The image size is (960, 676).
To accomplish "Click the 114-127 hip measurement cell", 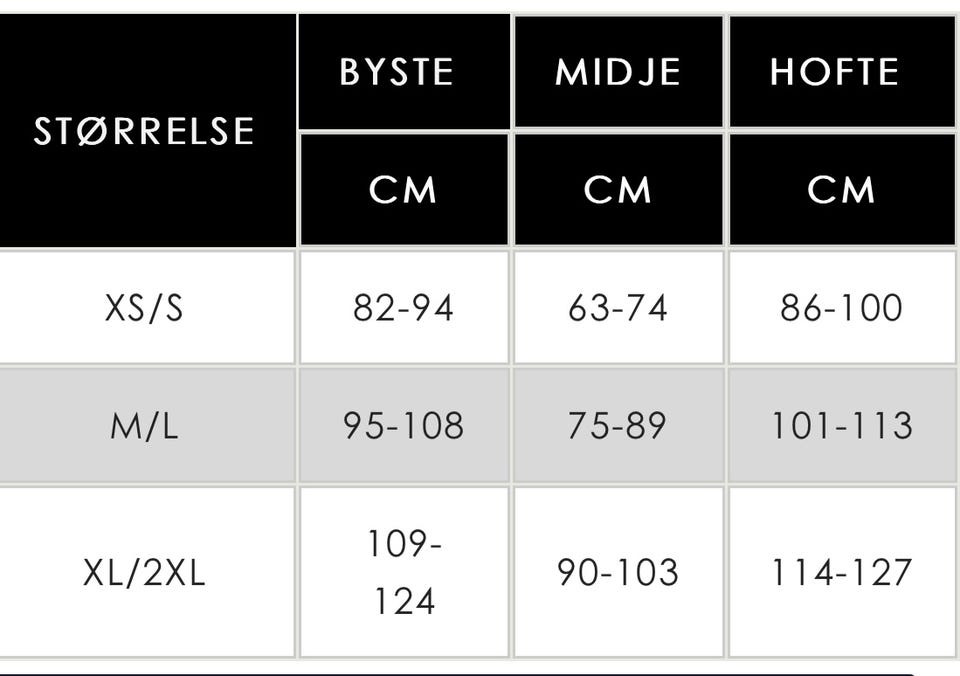I will (840, 573).
